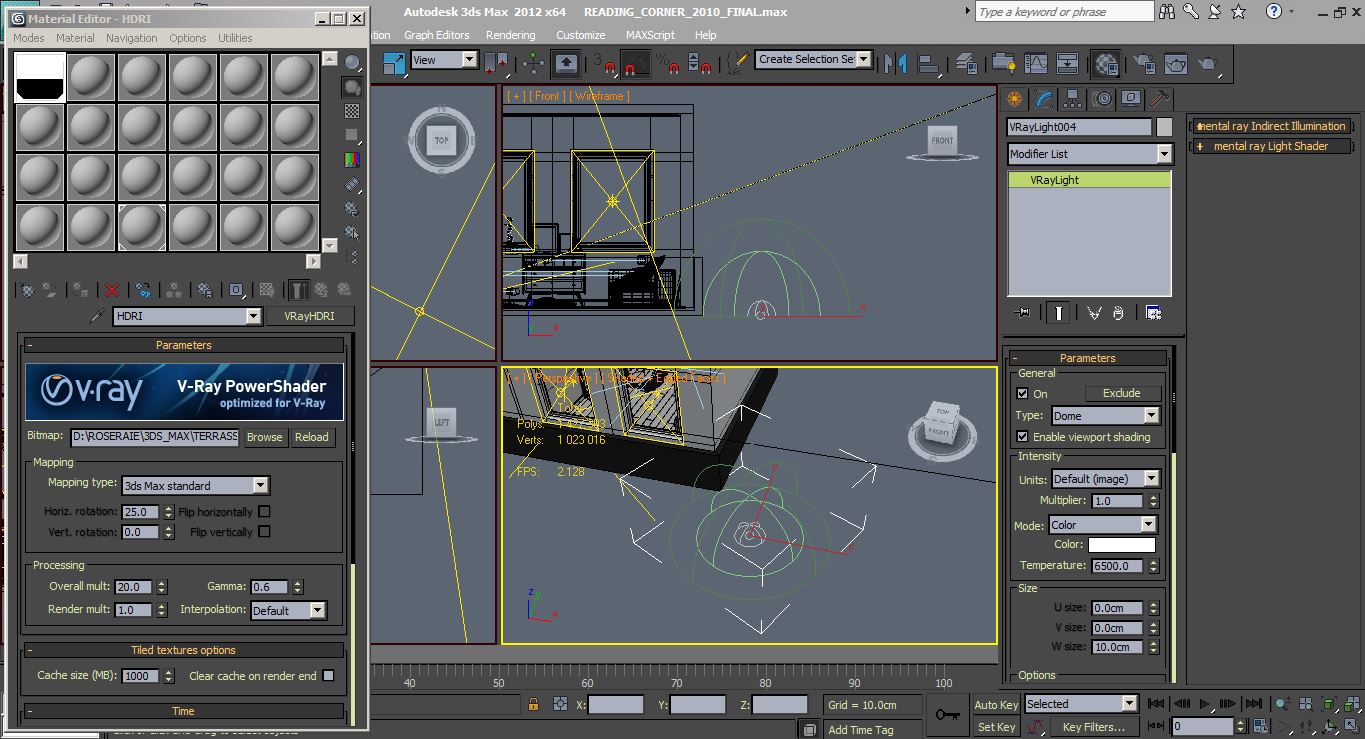Open the Motion tab in command panel
1365x739 pixels.
1102,99
